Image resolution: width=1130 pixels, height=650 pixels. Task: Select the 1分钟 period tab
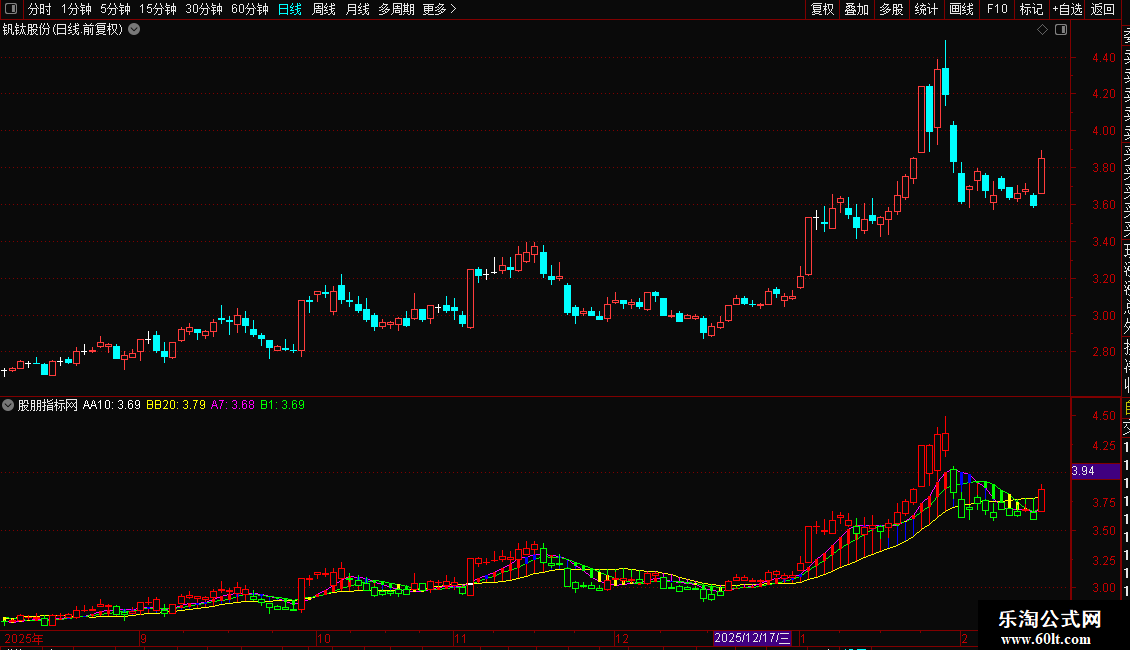76,9
